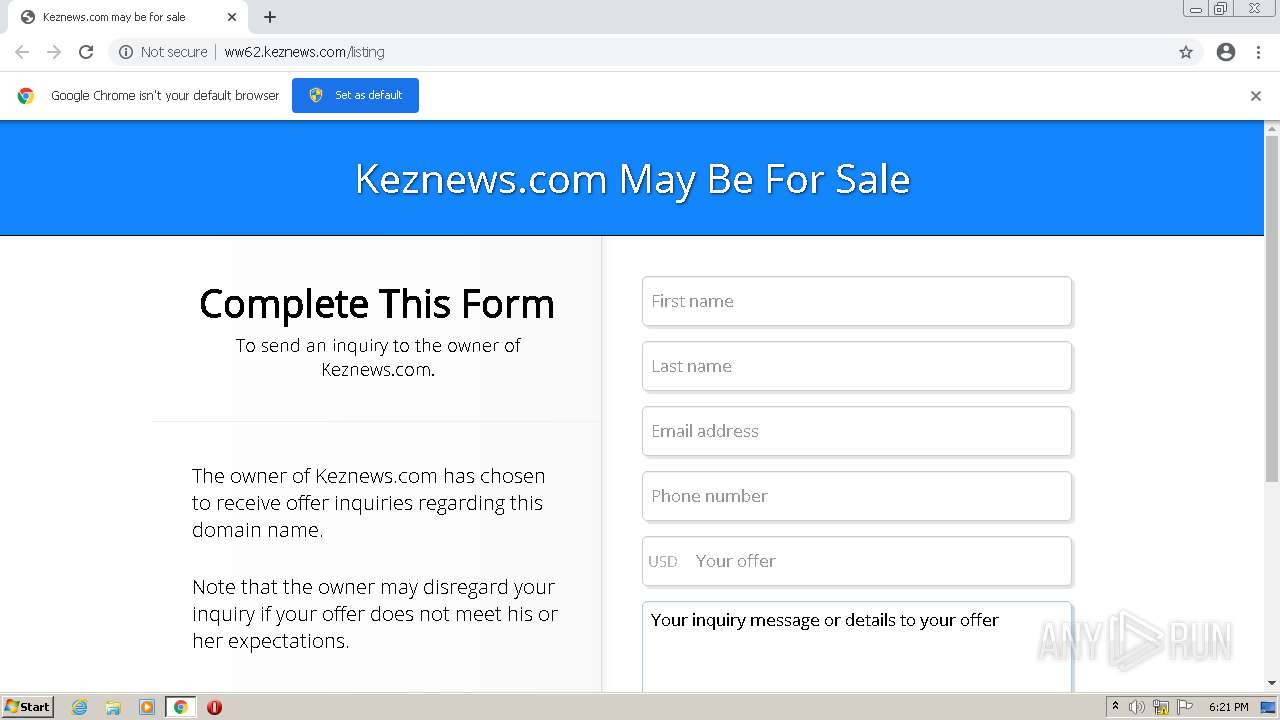The width and height of the screenshot is (1280, 720).
Task: Select the Keznews.com may be for sale tab
Action: pyautogui.click(x=115, y=17)
